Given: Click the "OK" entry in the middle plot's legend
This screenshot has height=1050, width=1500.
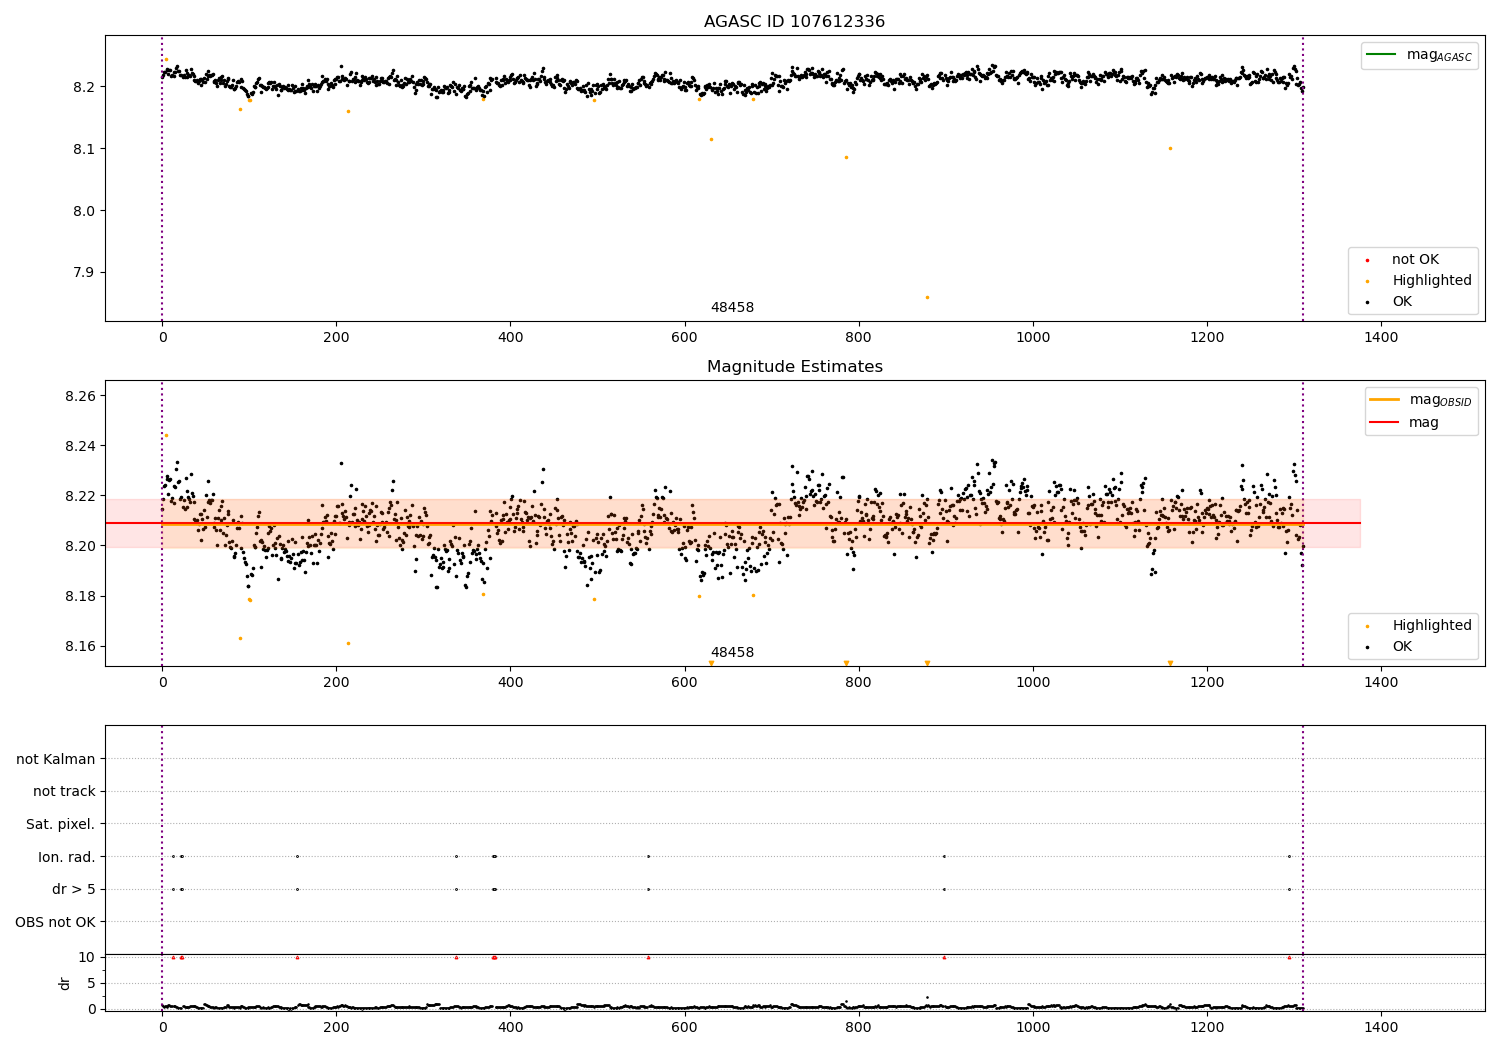Looking at the screenshot, I should pos(1402,647).
